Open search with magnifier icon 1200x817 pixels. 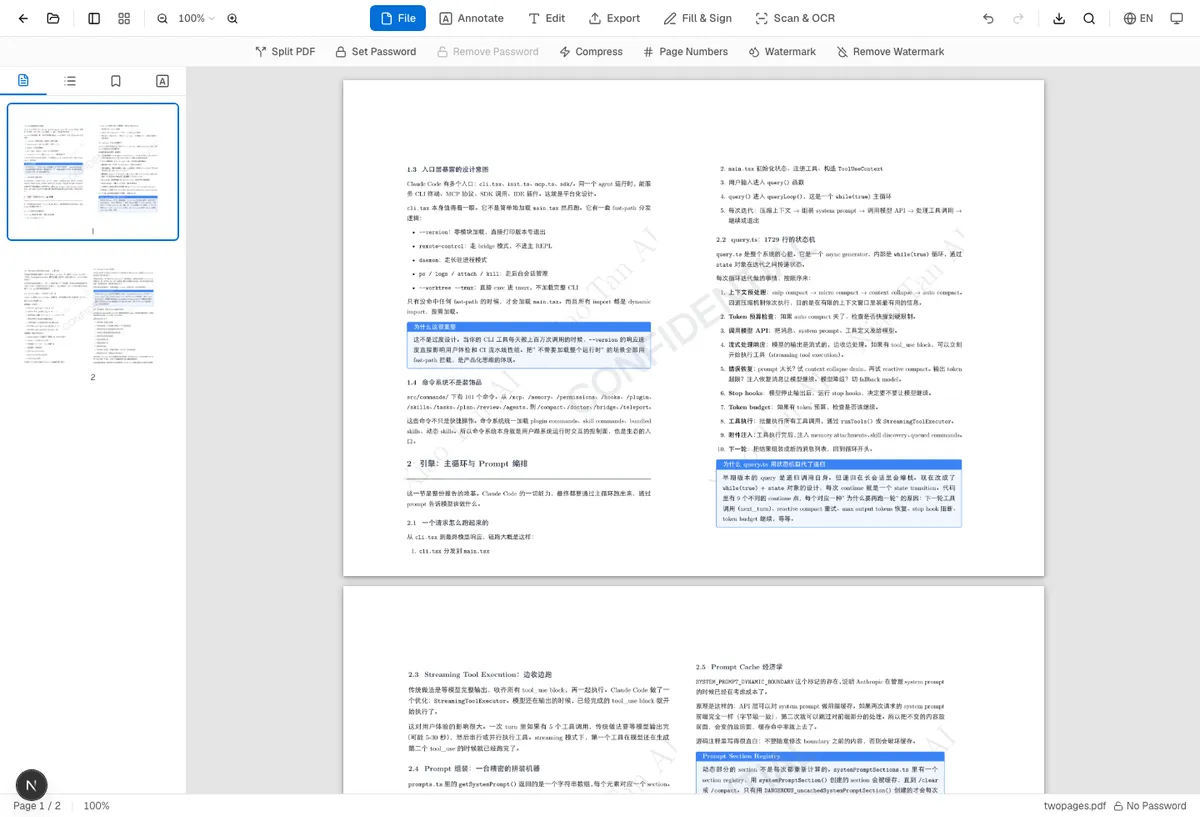pyautogui.click(x=1089, y=18)
